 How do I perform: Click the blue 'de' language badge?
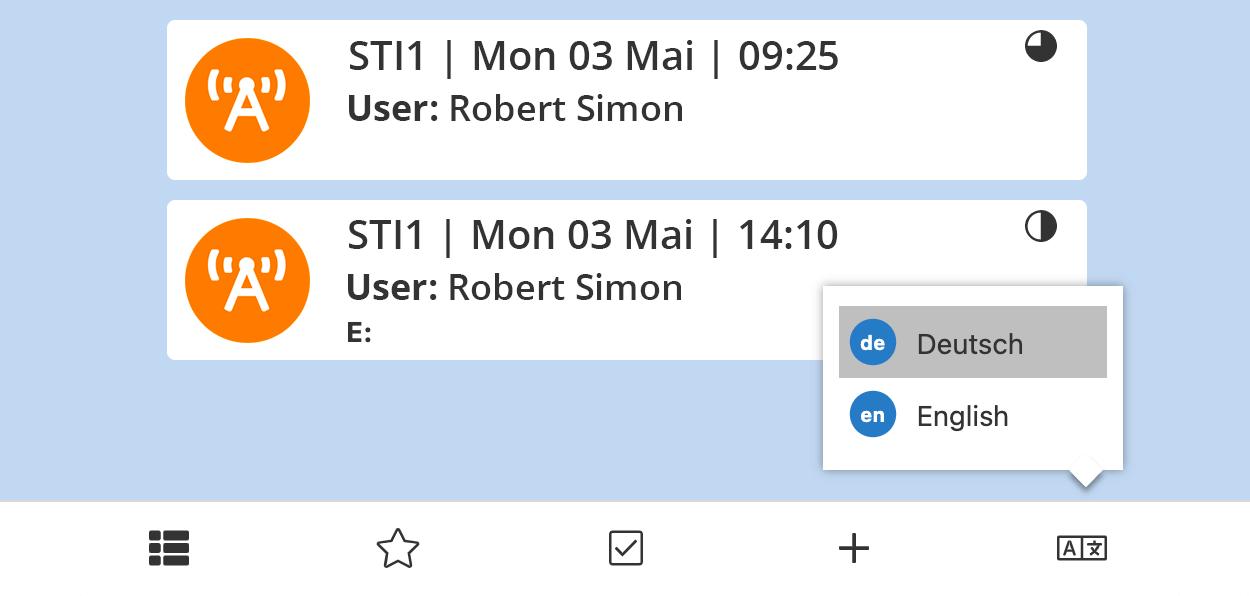point(873,343)
